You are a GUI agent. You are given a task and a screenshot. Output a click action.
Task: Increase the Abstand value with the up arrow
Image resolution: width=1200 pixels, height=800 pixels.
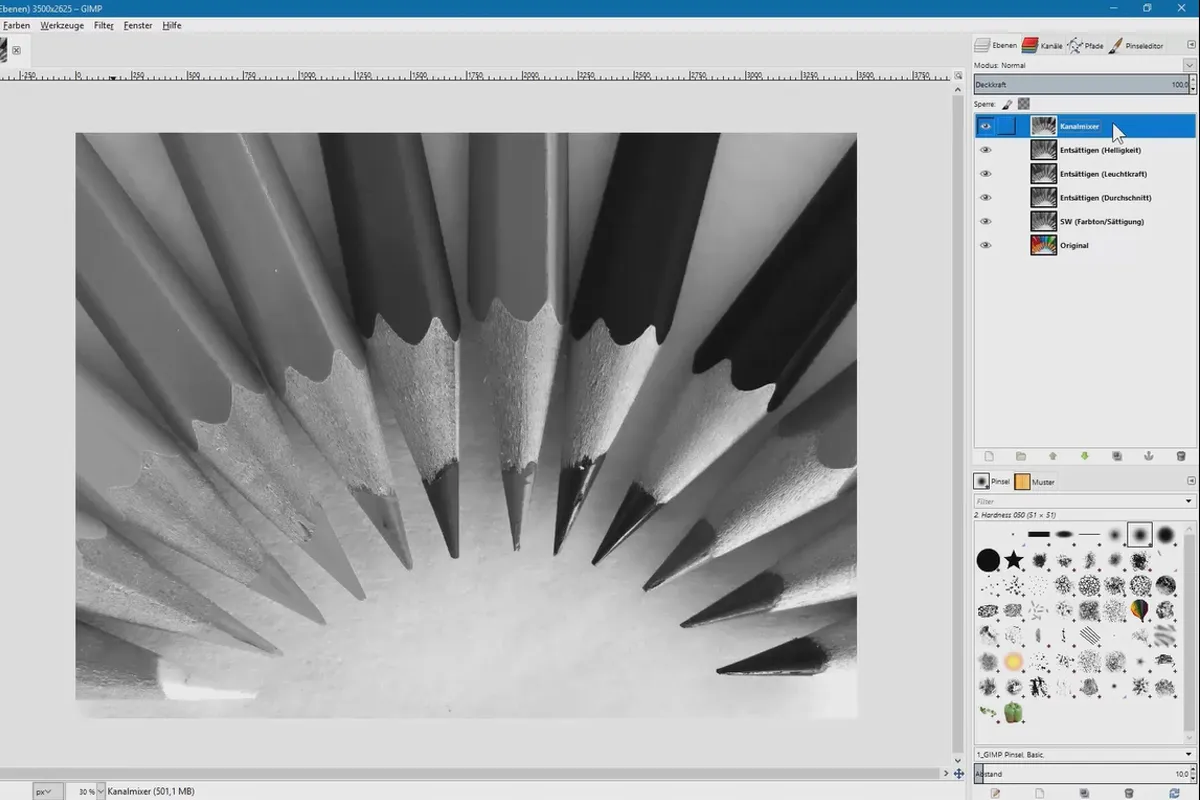tap(1192, 770)
